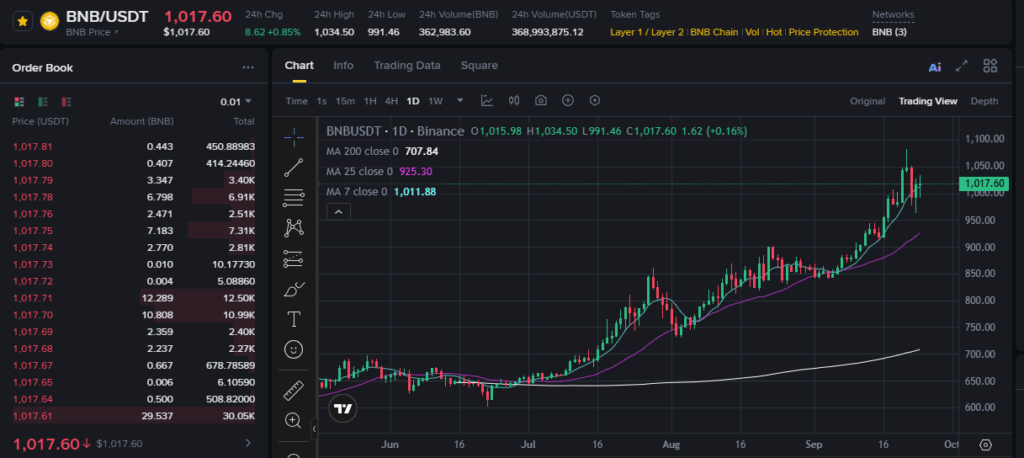Select the 15m interval
This screenshot has width=1024, height=458.
coord(345,101)
